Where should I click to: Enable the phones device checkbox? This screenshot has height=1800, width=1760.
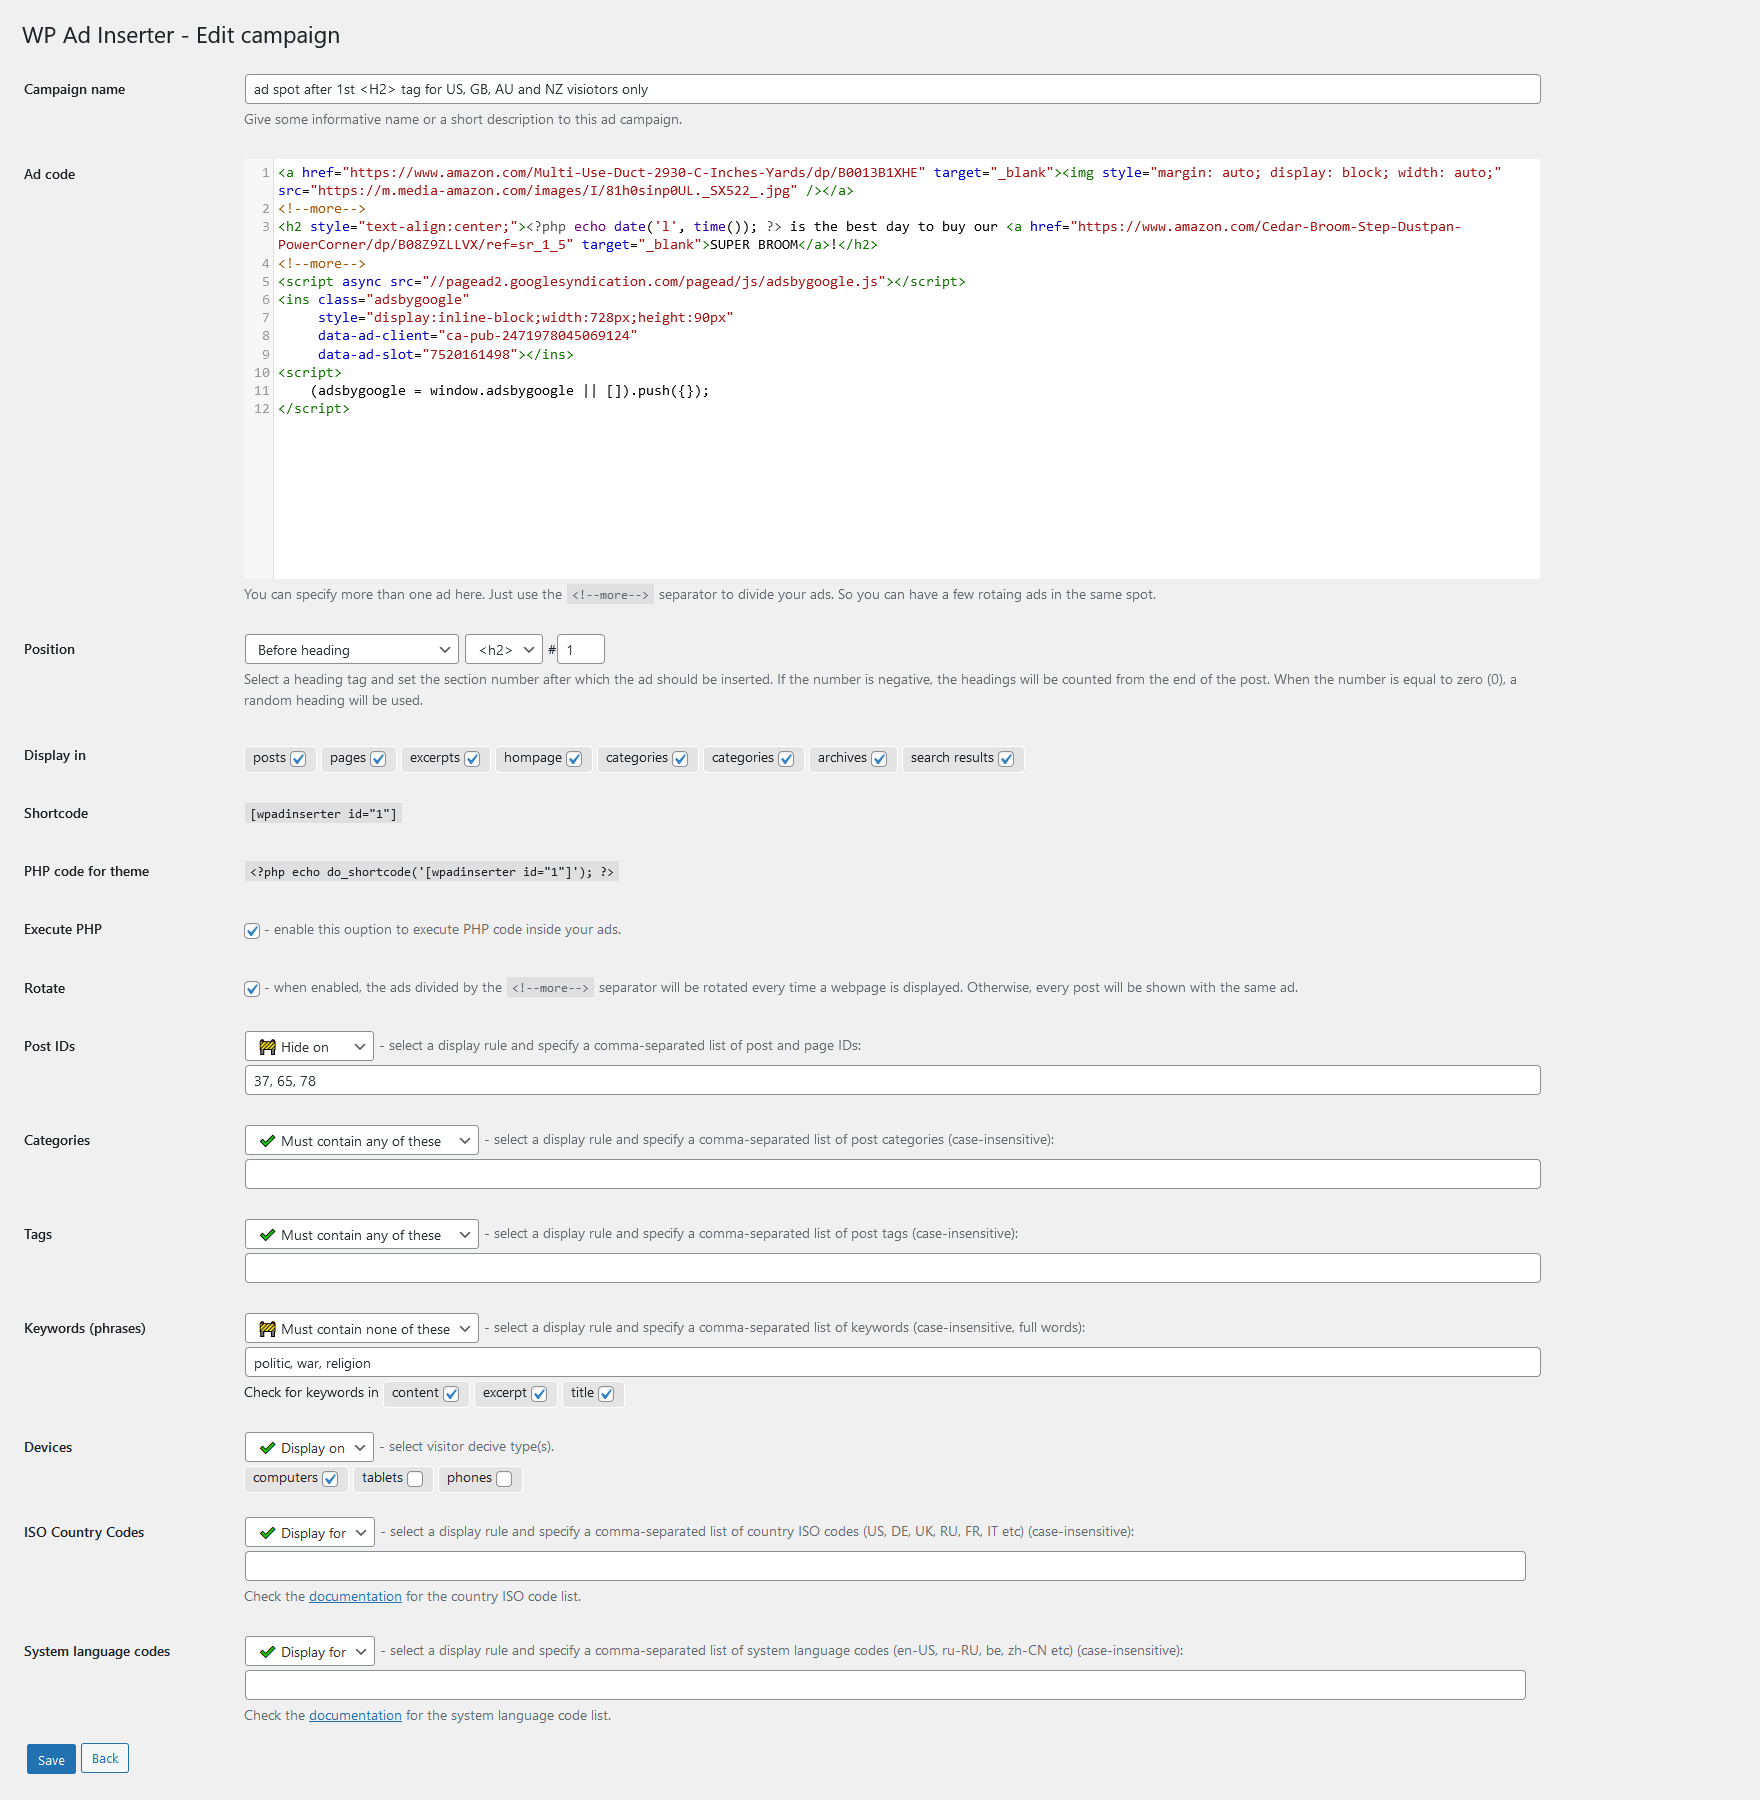pos(504,1479)
